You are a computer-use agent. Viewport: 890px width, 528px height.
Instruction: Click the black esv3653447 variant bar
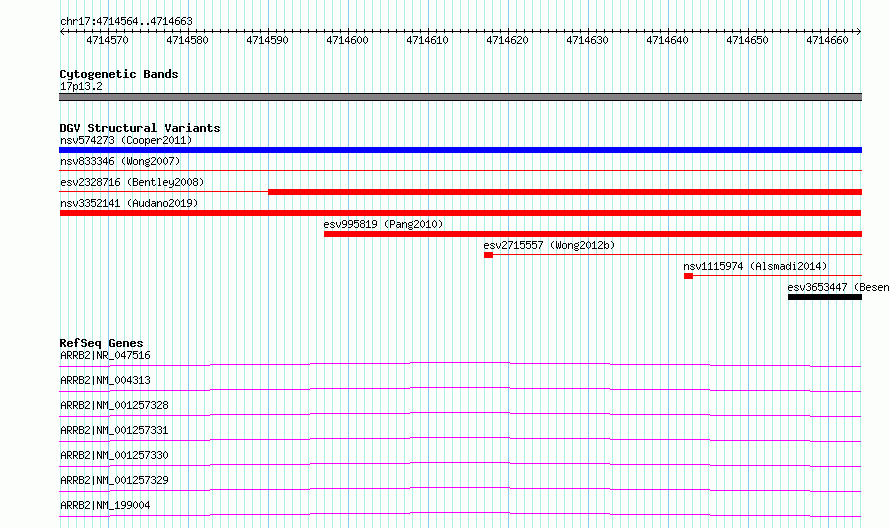[825, 297]
